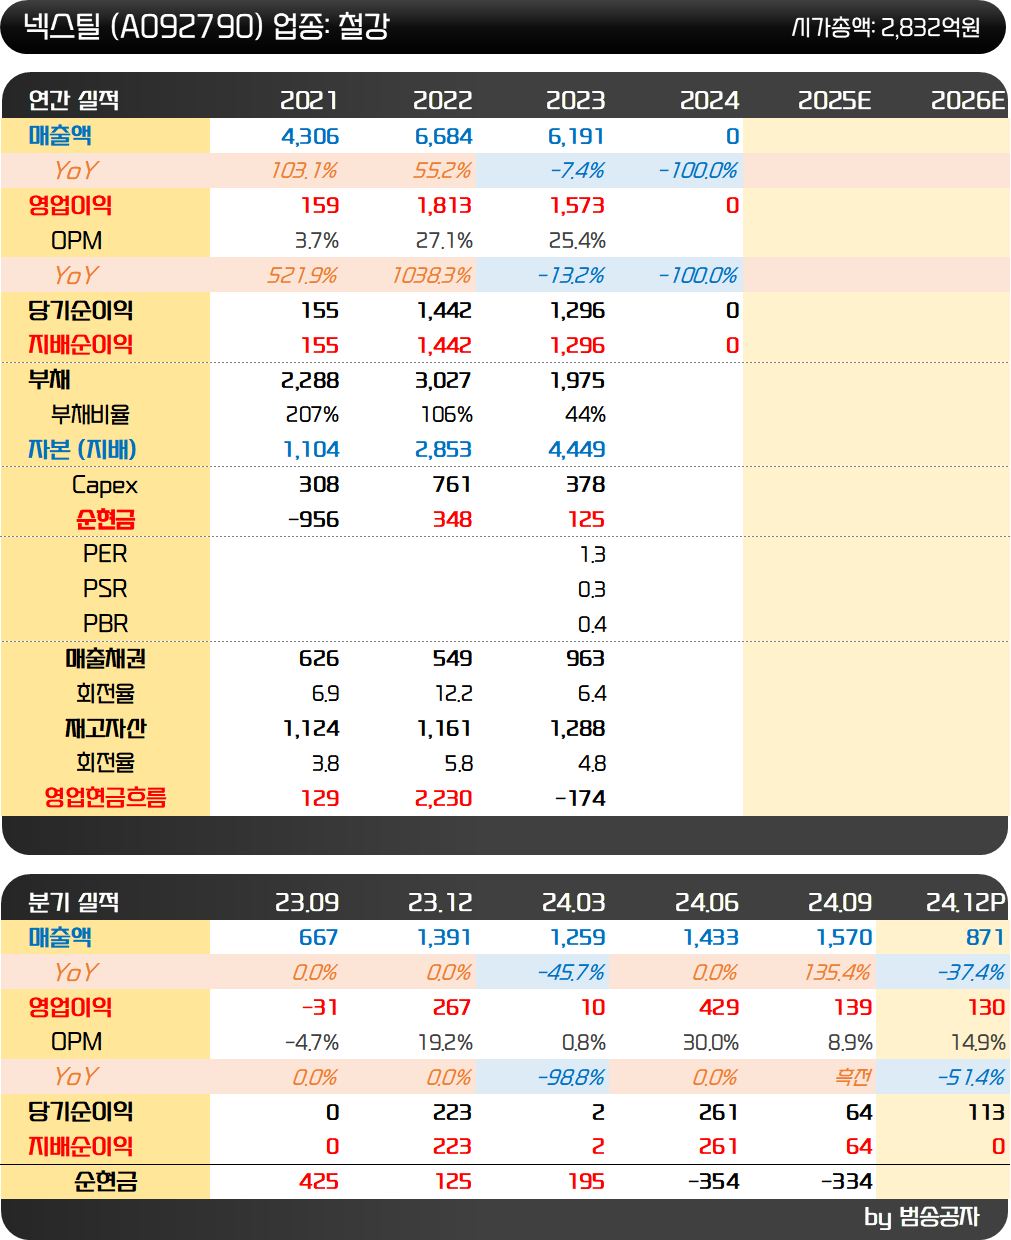The image size is (1011, 1240).
Task: Click annual 매출액 value 6,191
Action: click(x=576, y=136)
